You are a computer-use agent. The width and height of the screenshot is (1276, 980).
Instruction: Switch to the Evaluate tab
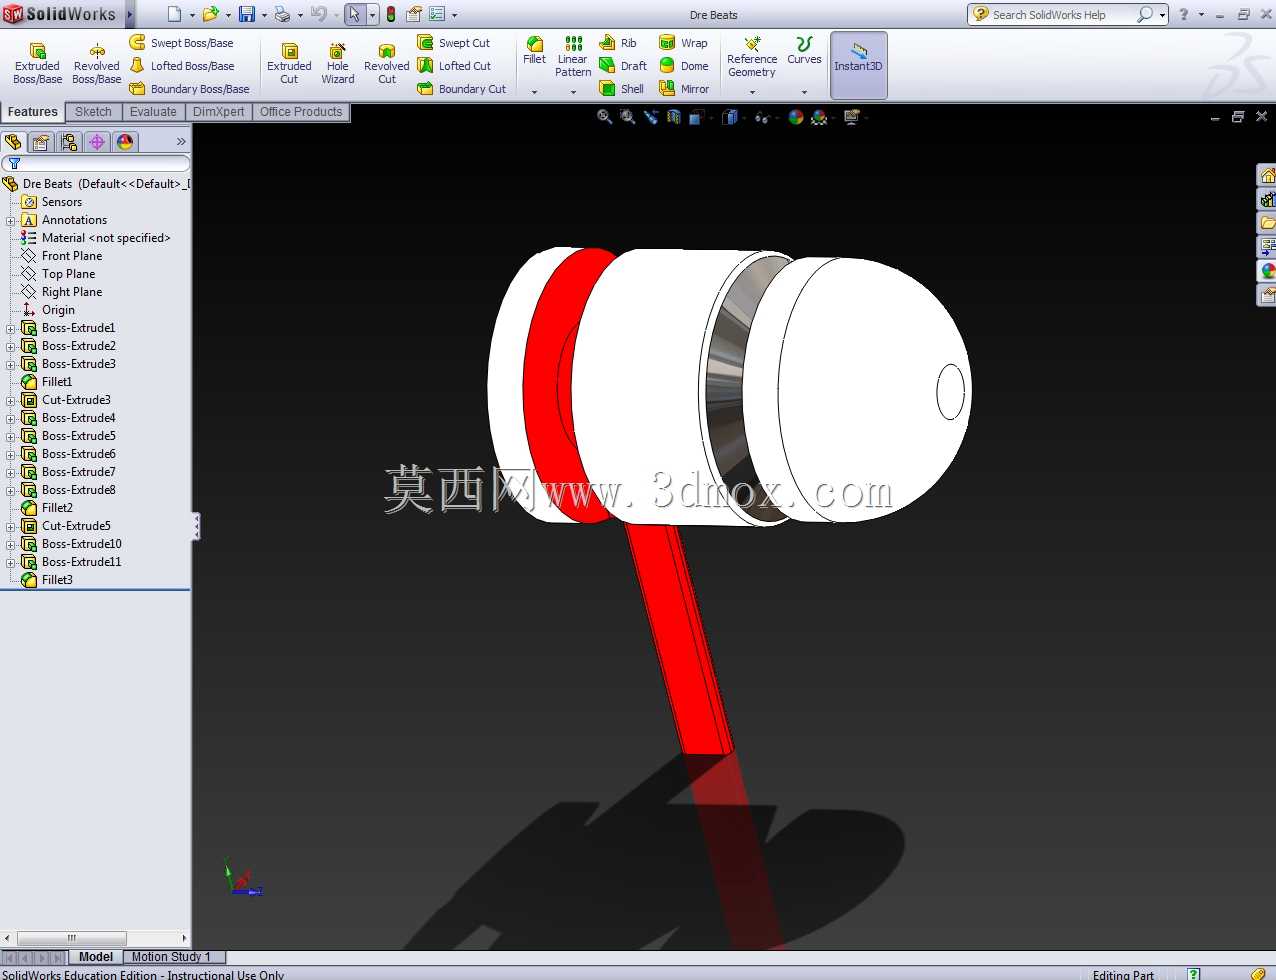coord(153,112)
